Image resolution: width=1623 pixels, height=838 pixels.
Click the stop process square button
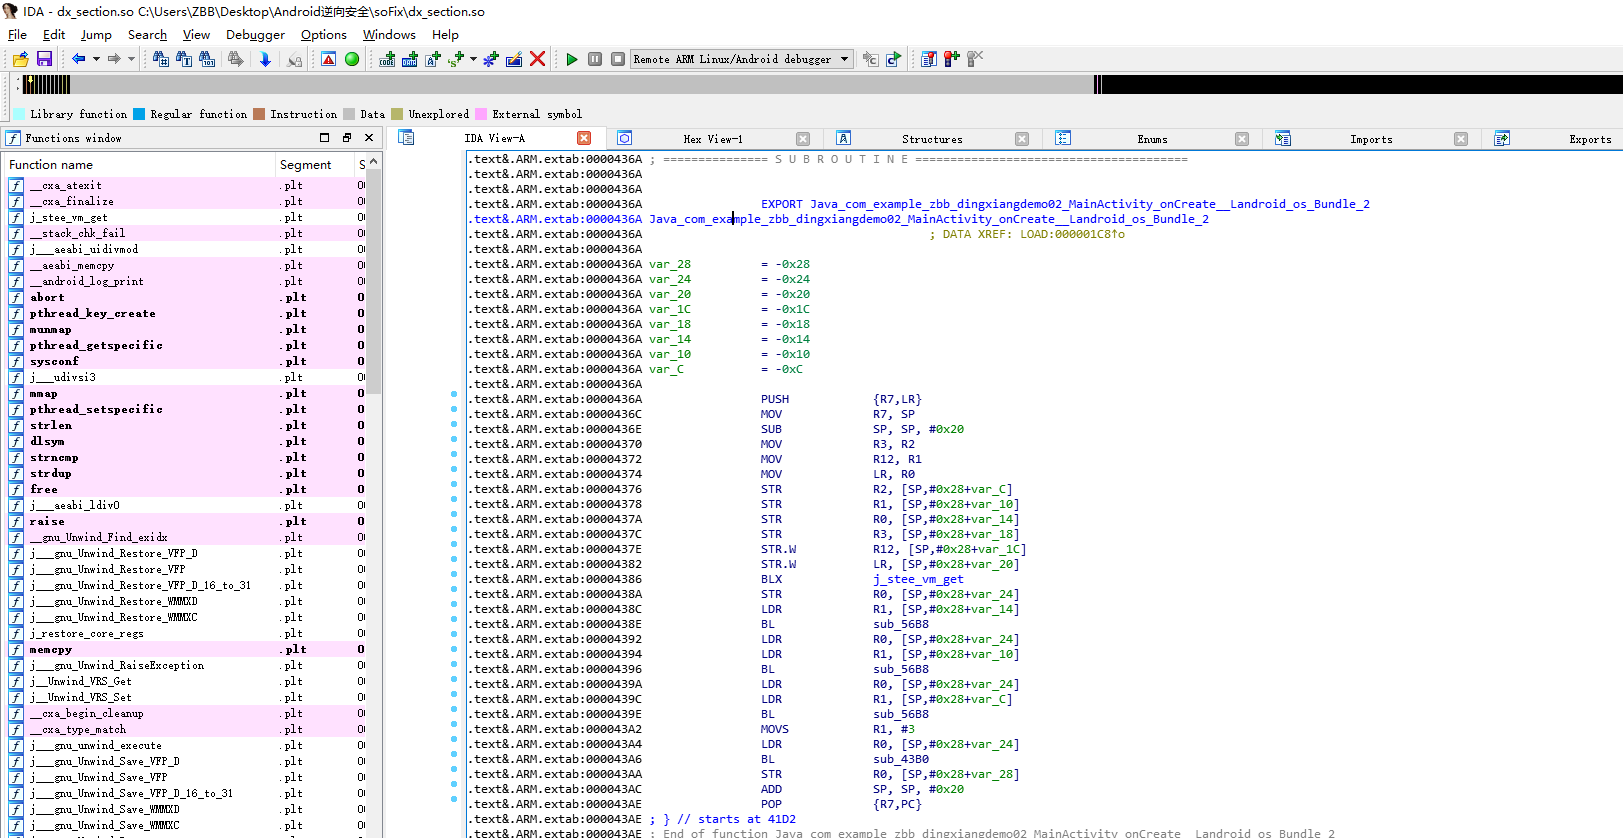618,60
